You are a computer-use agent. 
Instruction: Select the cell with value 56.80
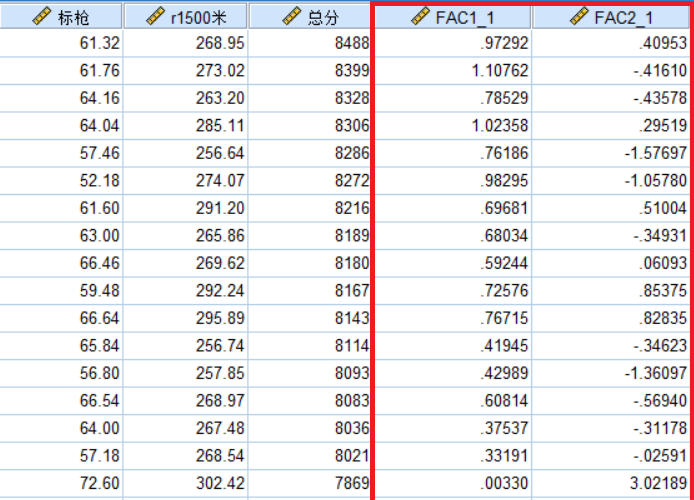(61, 373)
